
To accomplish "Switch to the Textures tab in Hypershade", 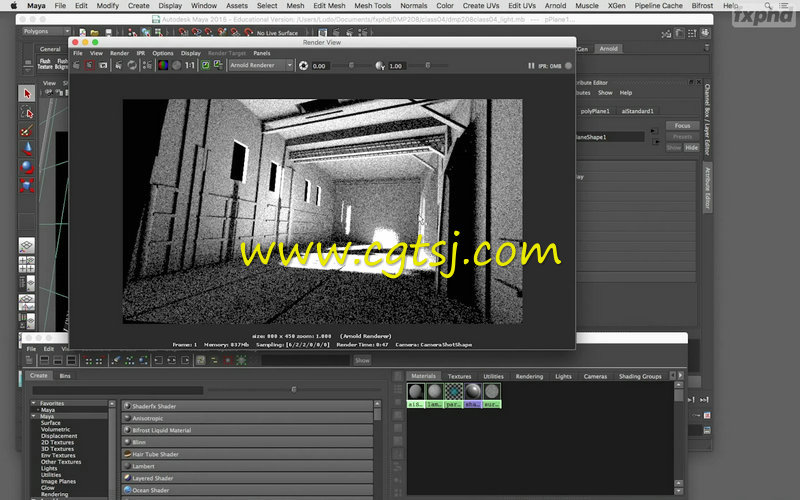I will click(459, 376).
